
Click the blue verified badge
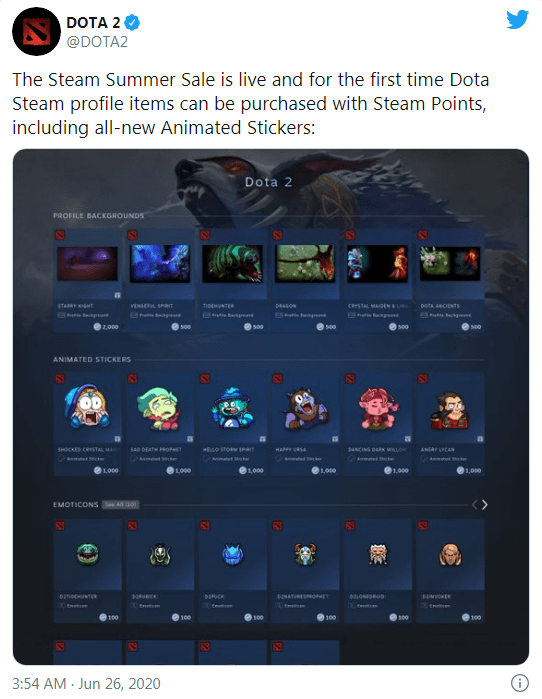[132, 22]
